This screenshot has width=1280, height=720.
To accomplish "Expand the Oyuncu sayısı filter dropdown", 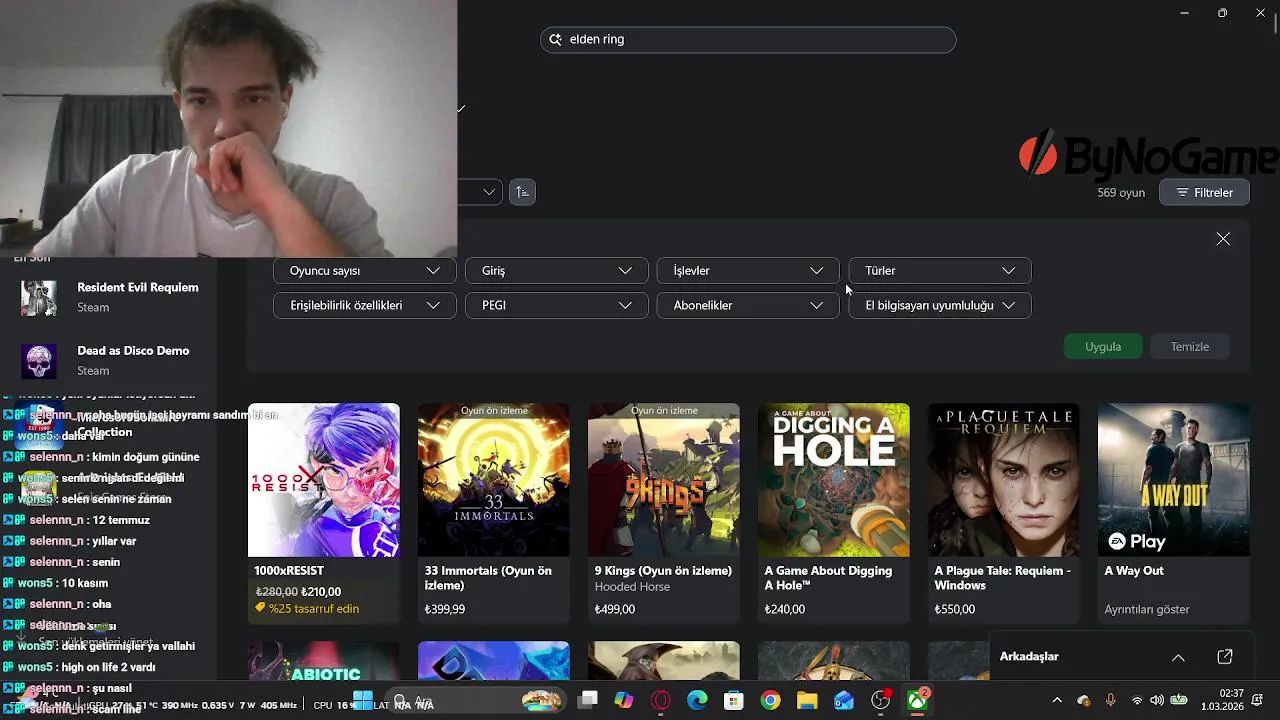I will [364, 270].
